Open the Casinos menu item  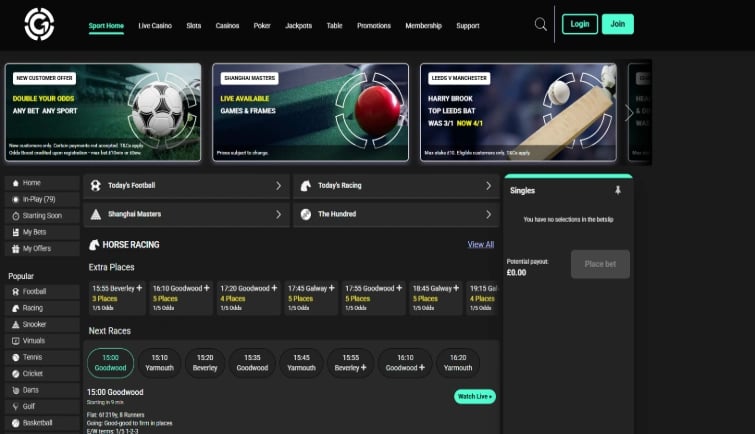coord(227,26)
